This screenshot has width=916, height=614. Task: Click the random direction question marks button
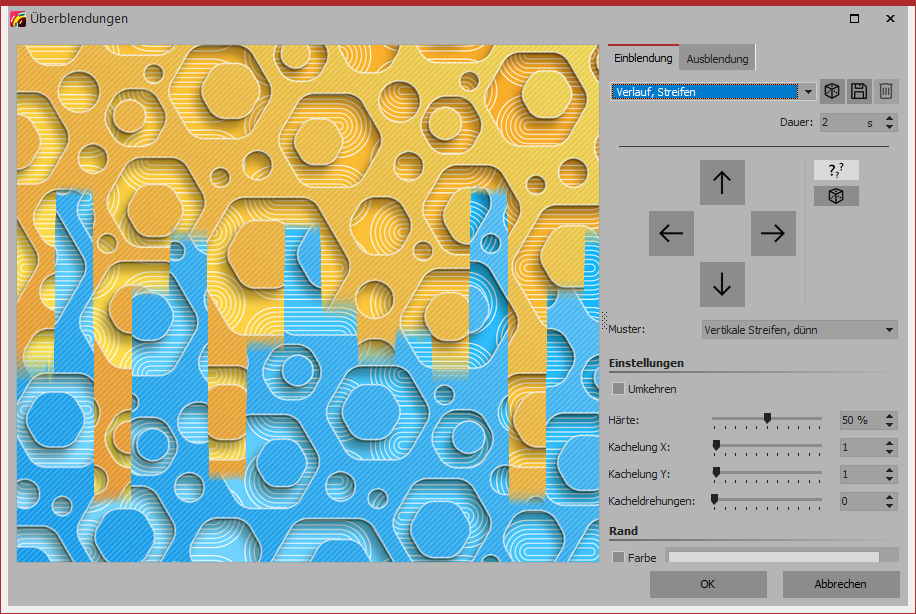click(x=836, y=170)
